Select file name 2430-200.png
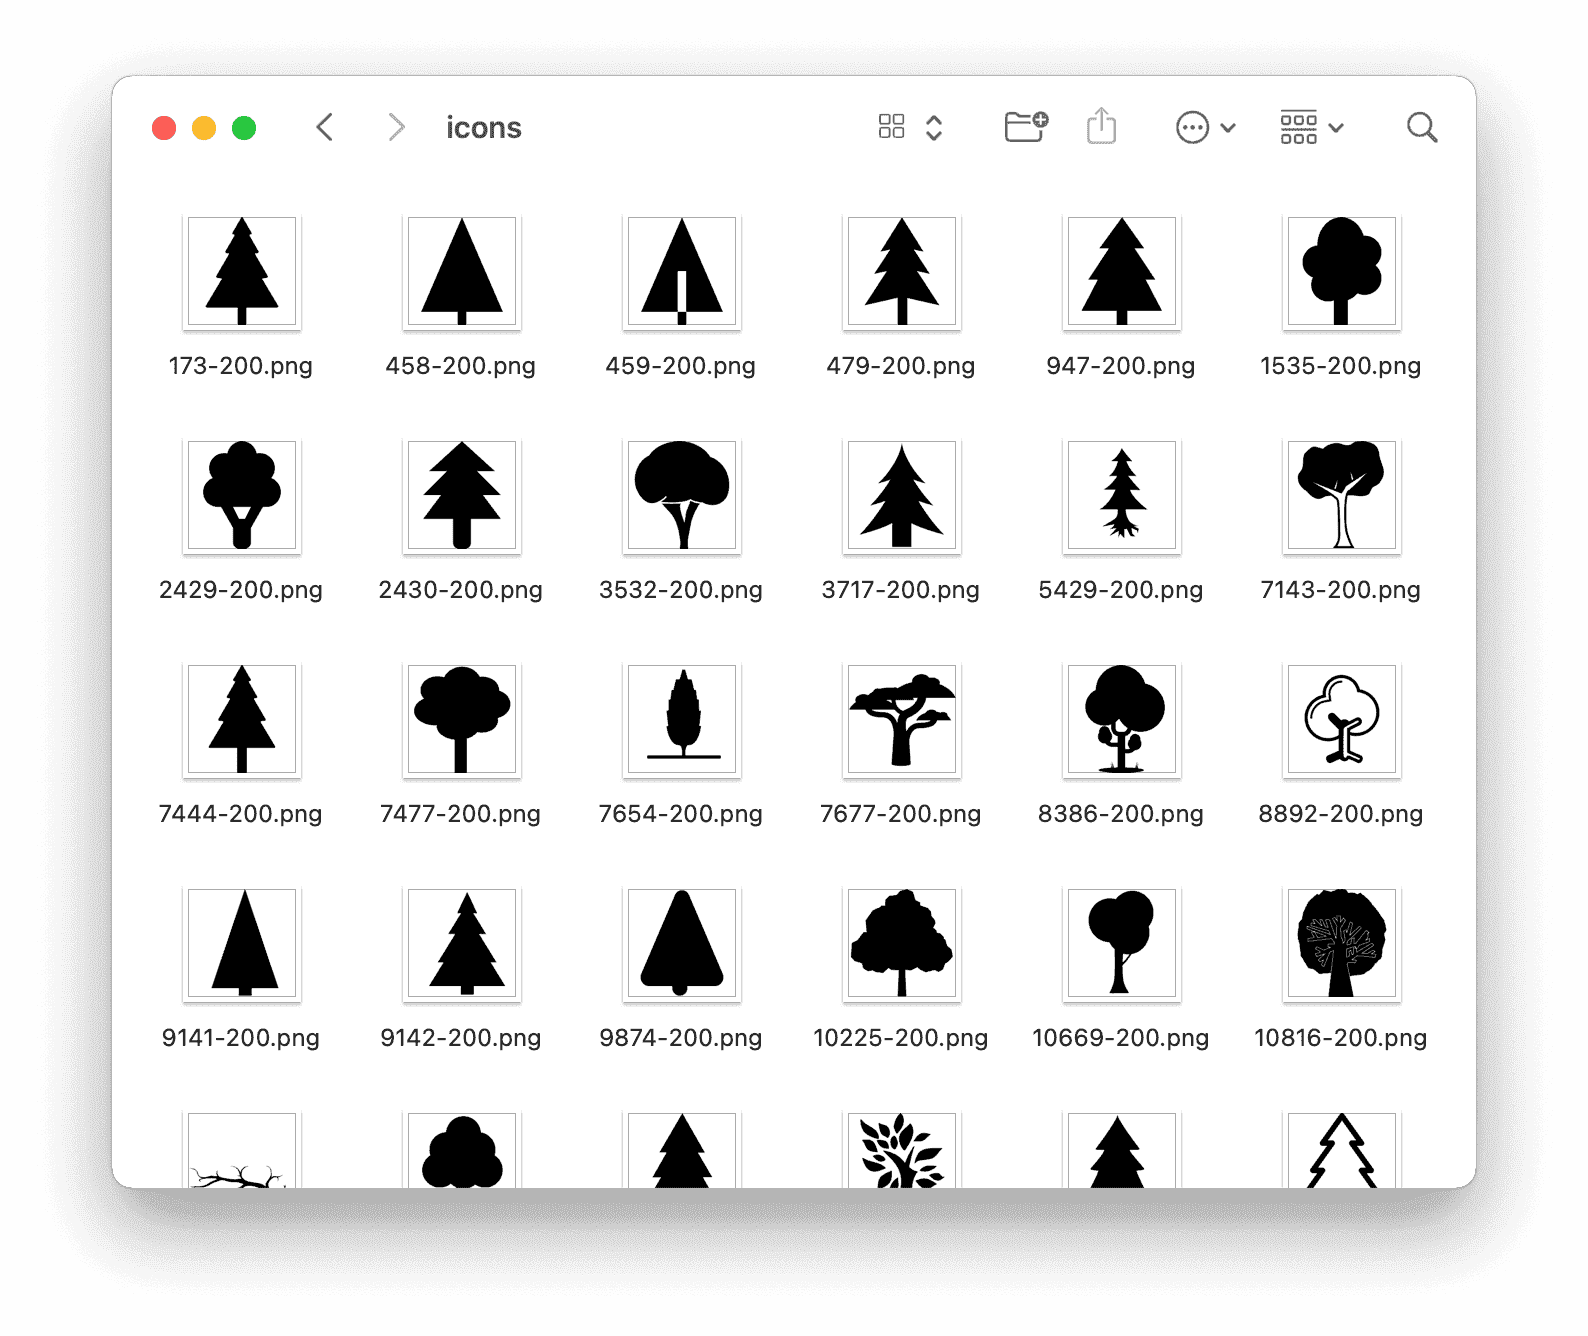The image size is (1588, 1336). tap(461, 590)
